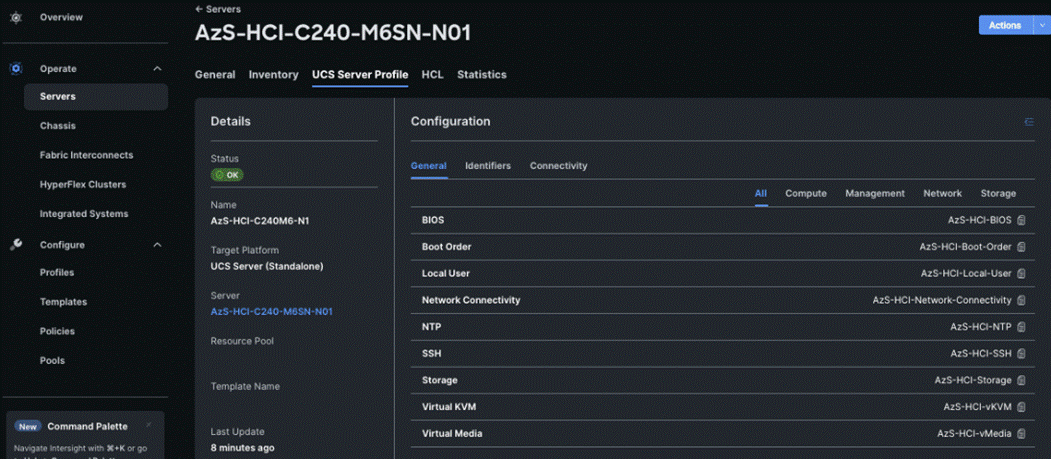This screenshot has width=1051, height=459.
Task: Click the AzS-HCI-NTP policy name
Action: point(981,327)
